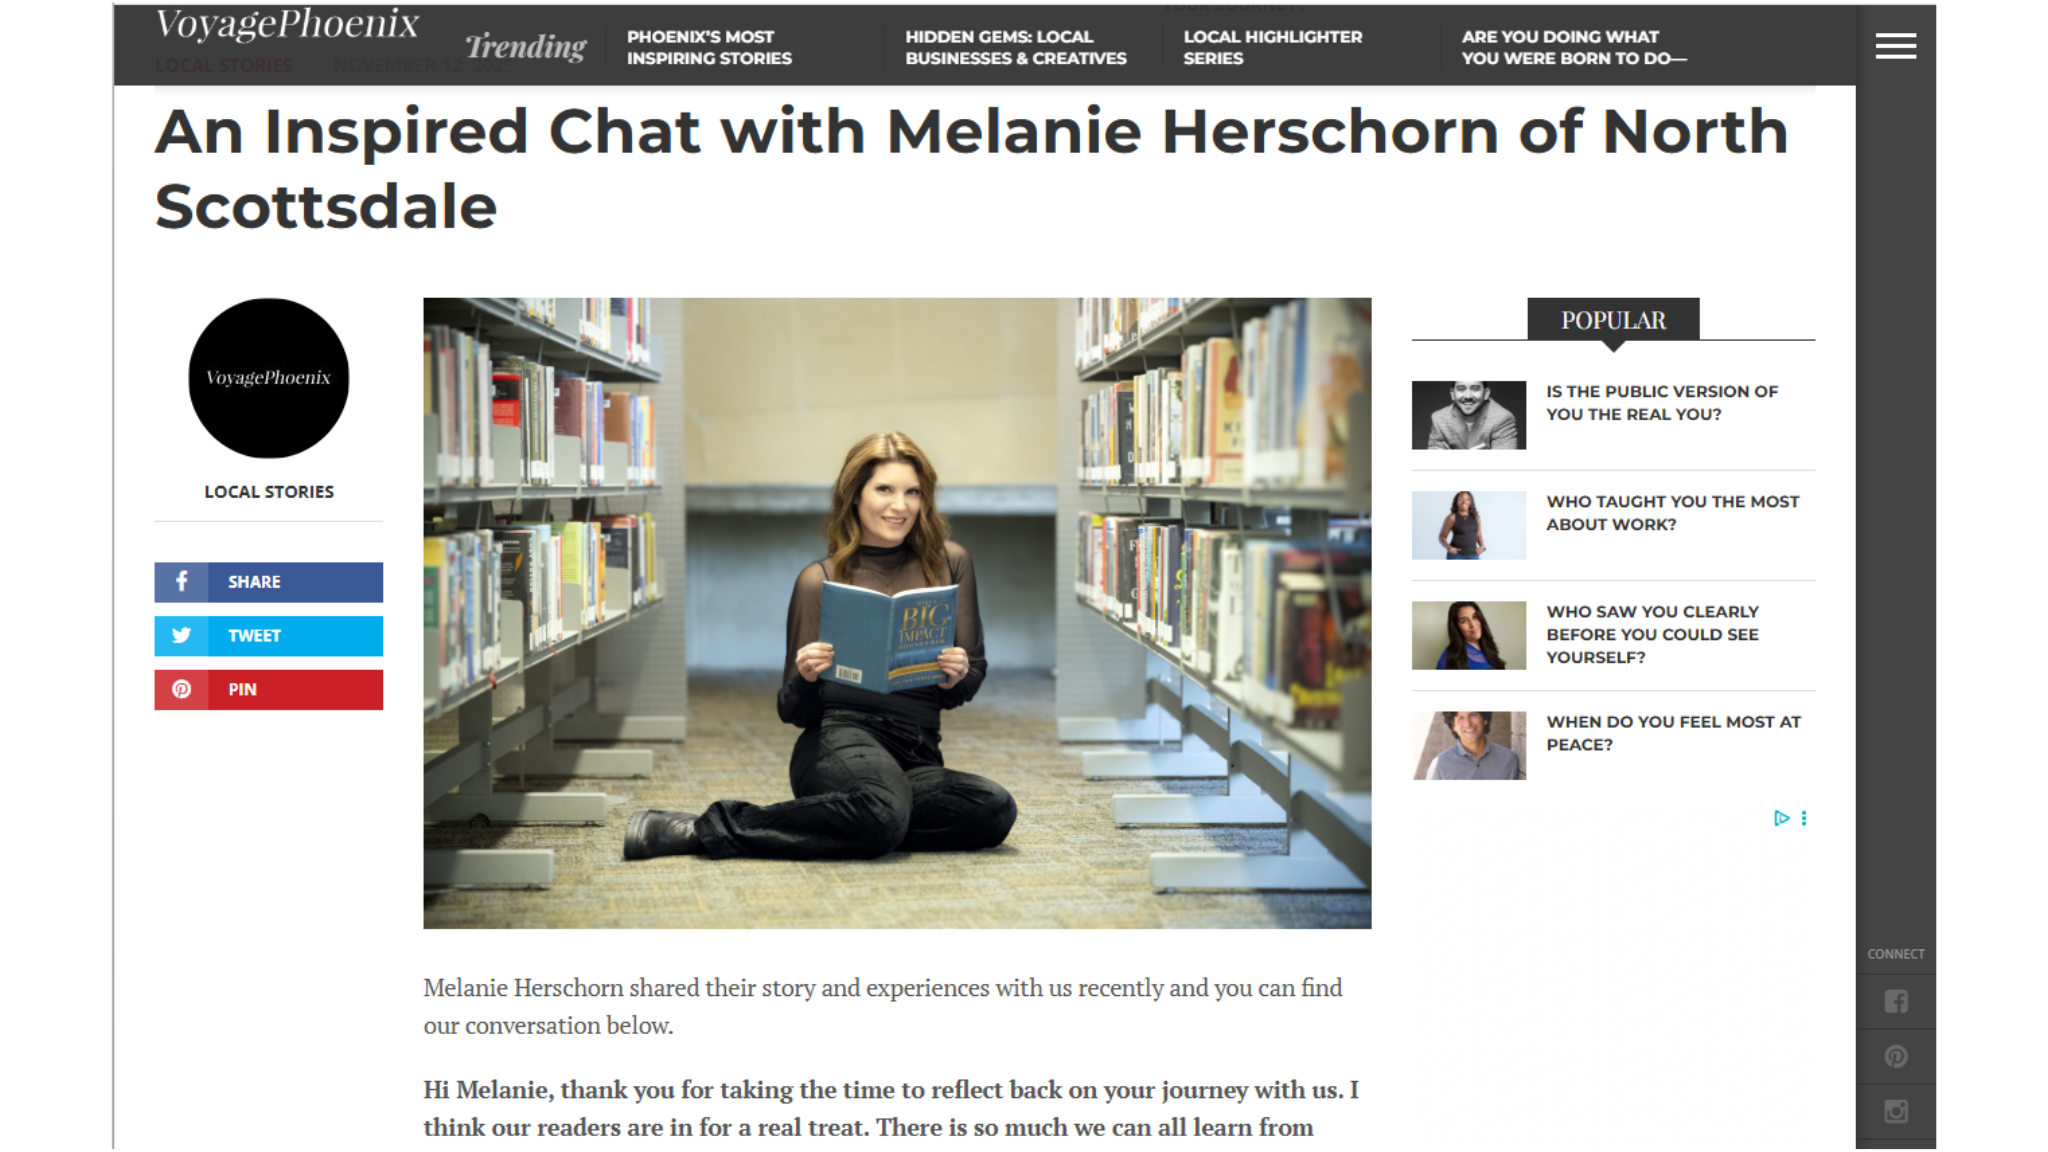The image size is (2048, 1152).
Task: Select the Popular tab in sidebar
Action: click(x=1613, y=320)
